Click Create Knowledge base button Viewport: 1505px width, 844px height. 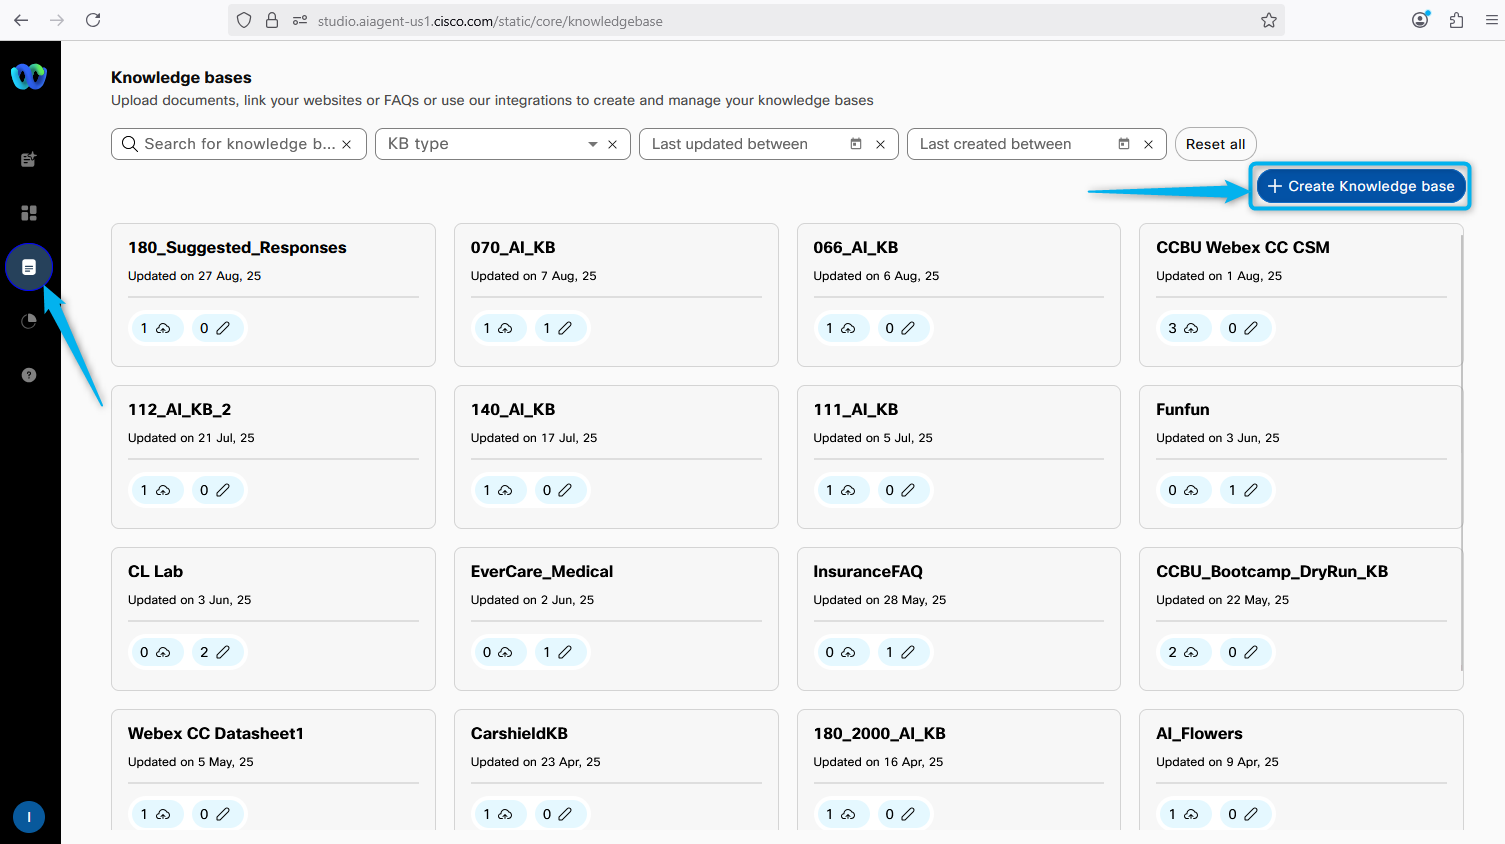[x=1360, y=186]
